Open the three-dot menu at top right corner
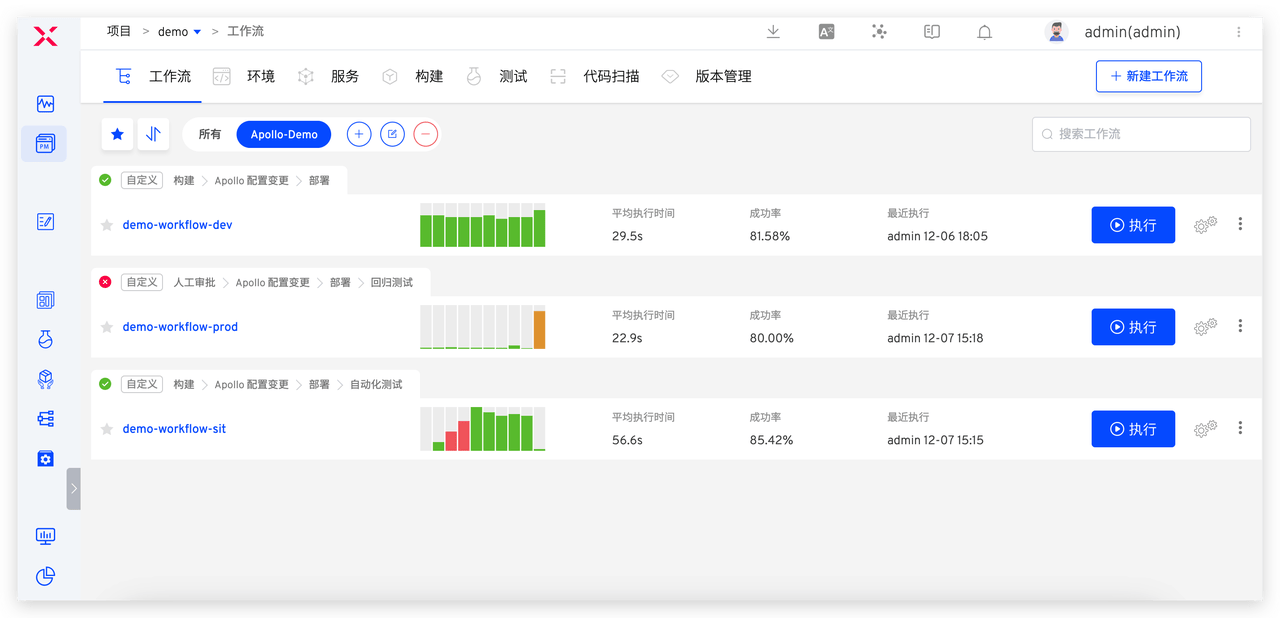This screenshot has width=1280, height=618. pos(1238,31)
